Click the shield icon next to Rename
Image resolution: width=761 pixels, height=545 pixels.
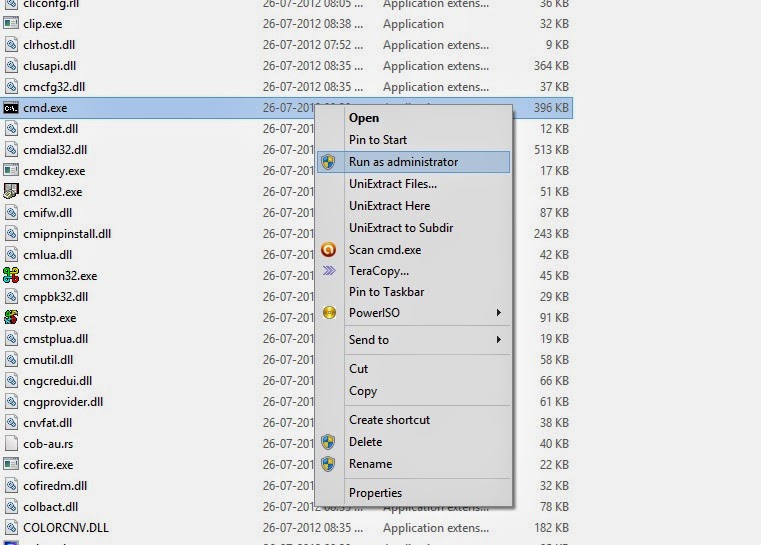click(x=329, y=464)
